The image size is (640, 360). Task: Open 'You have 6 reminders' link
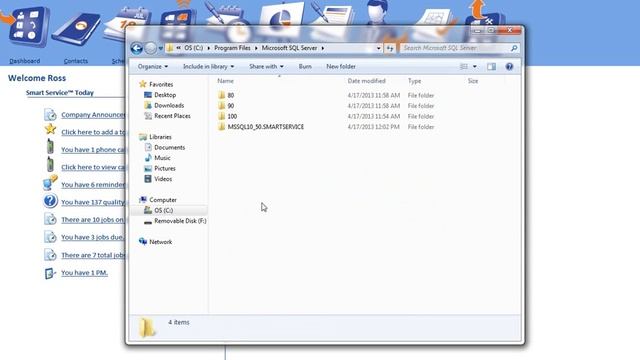(93, 184)
